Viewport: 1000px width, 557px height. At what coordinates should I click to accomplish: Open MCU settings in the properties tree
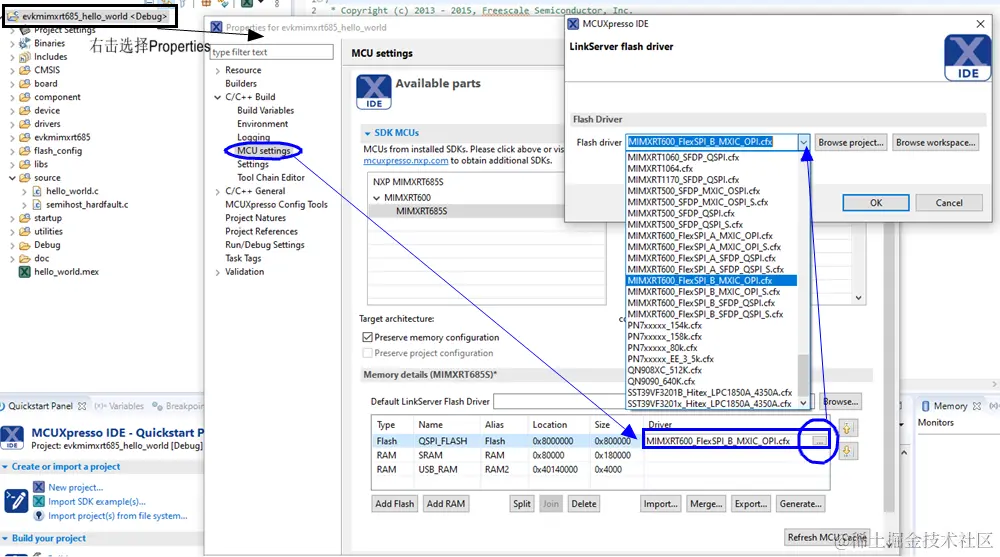[x=263, y=151]
